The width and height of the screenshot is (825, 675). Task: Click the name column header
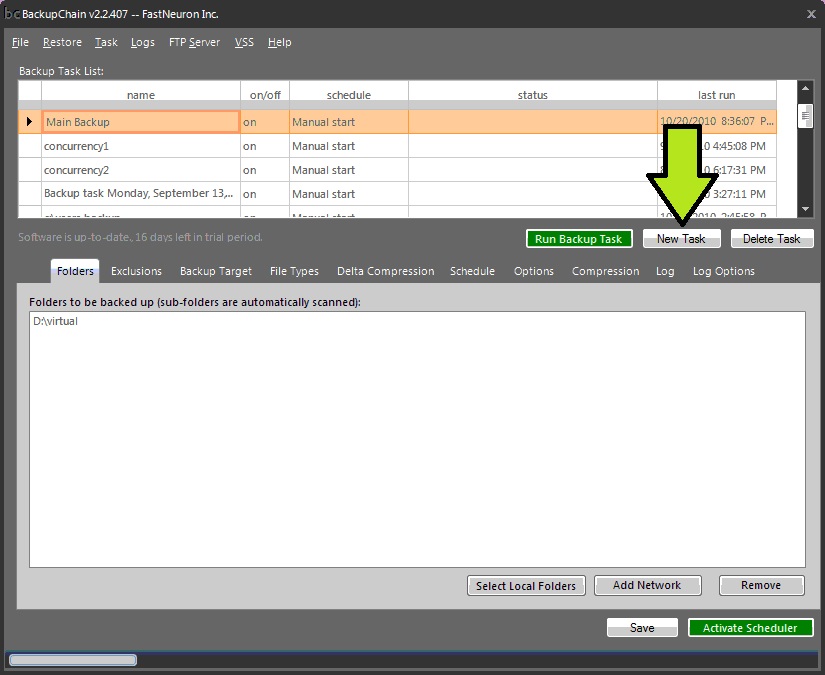tap(140, 95)
